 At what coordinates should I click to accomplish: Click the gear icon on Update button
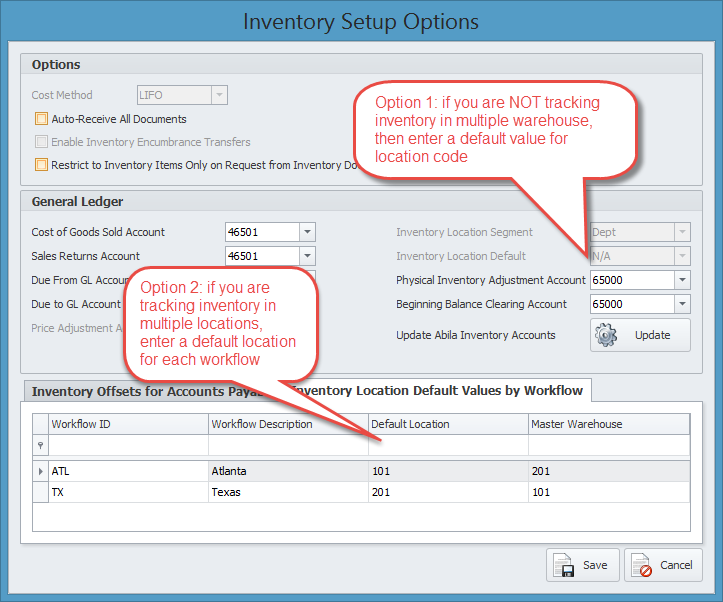click(x=607, y=335)
